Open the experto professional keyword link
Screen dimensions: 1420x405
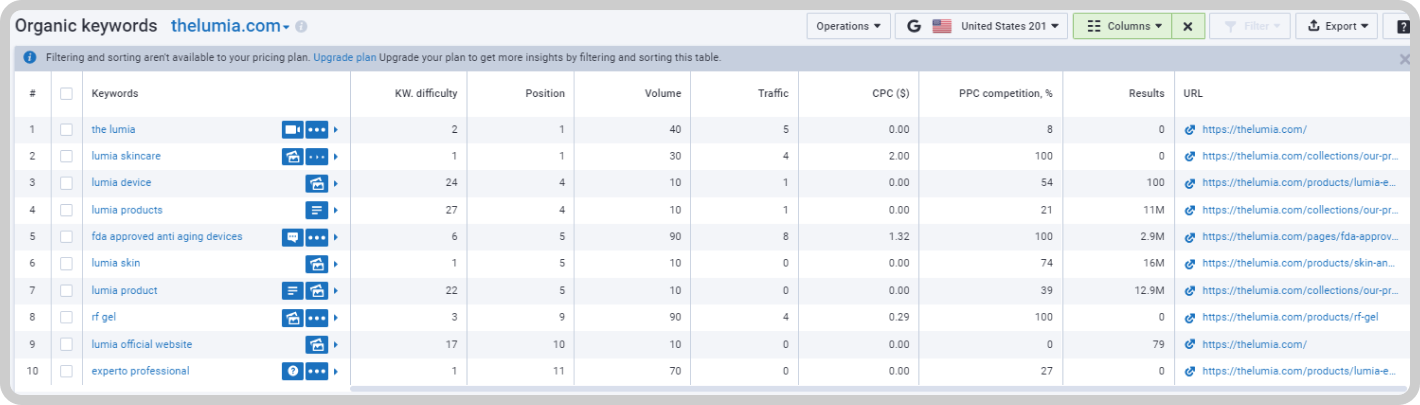tap(140, 372)
